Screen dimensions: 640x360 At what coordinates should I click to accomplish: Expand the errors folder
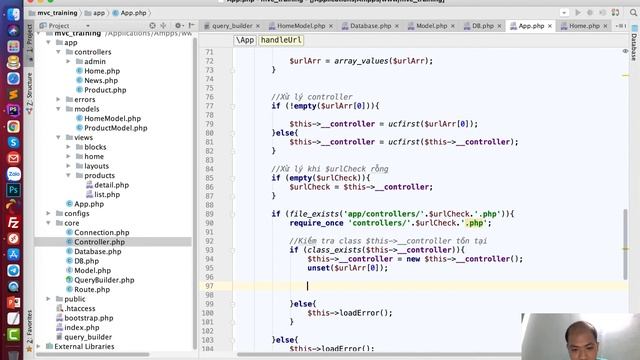tap(58, 99)
